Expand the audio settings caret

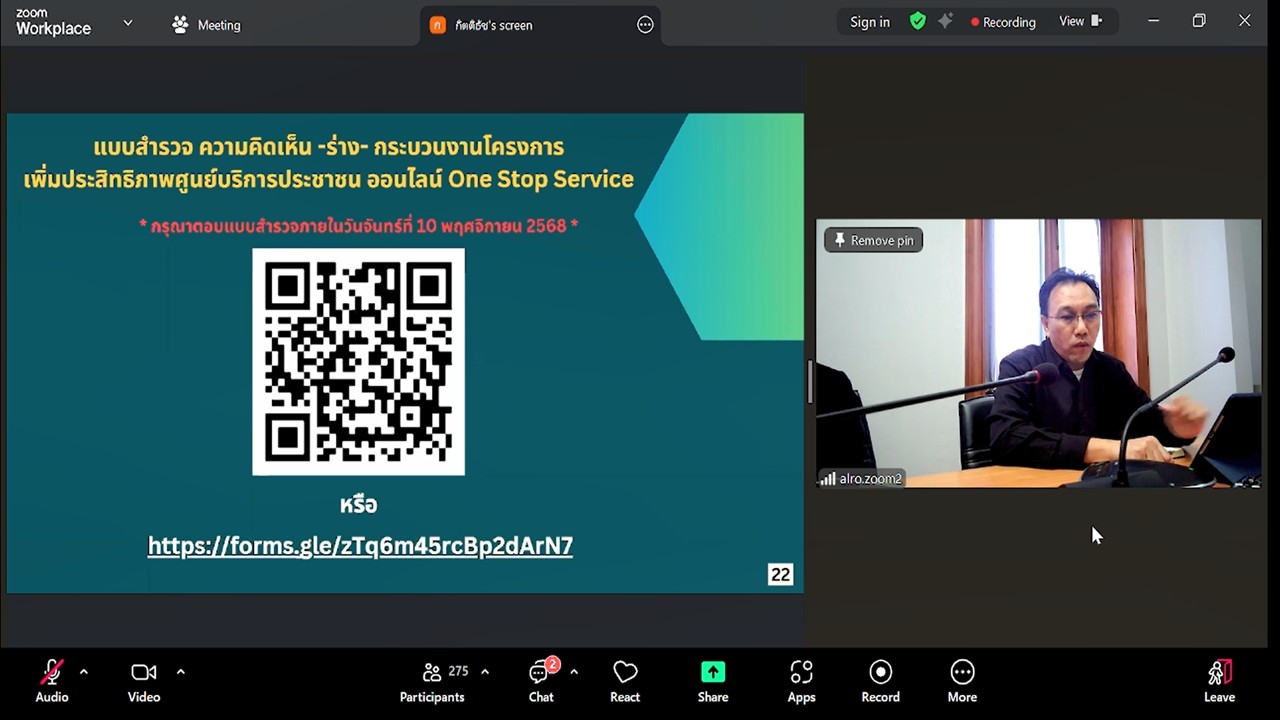point(84,672)
